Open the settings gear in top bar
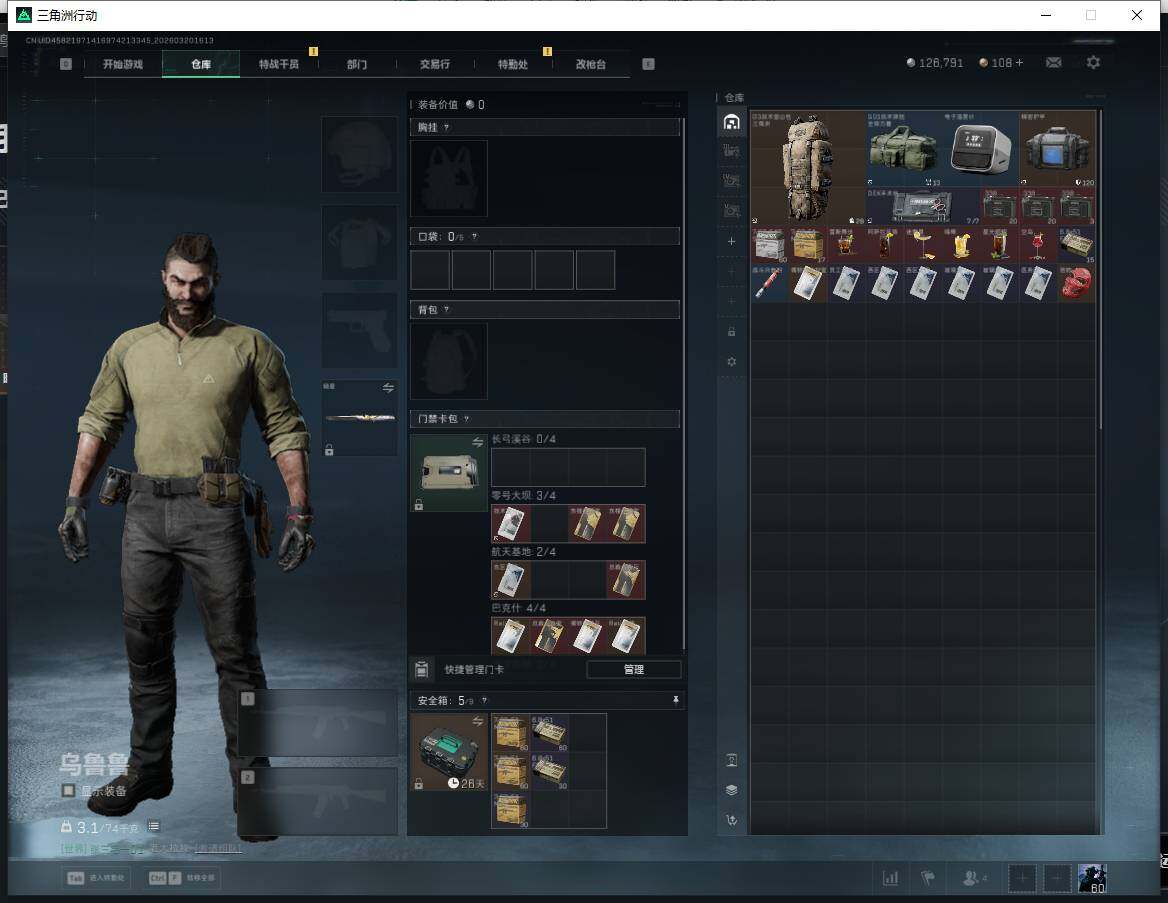This screenshot has height=903, width=1168. (x=1093, y=63)
